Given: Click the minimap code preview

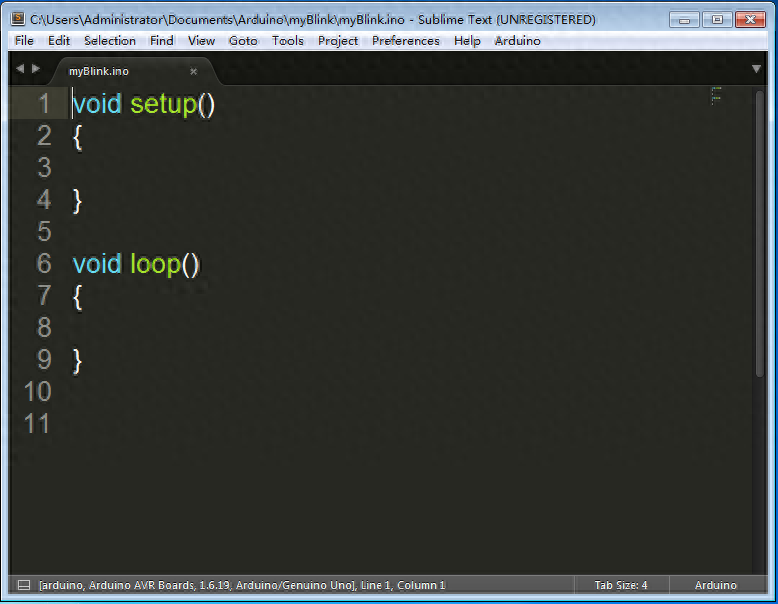Looking at the screenshot, I should coord(716,96).
